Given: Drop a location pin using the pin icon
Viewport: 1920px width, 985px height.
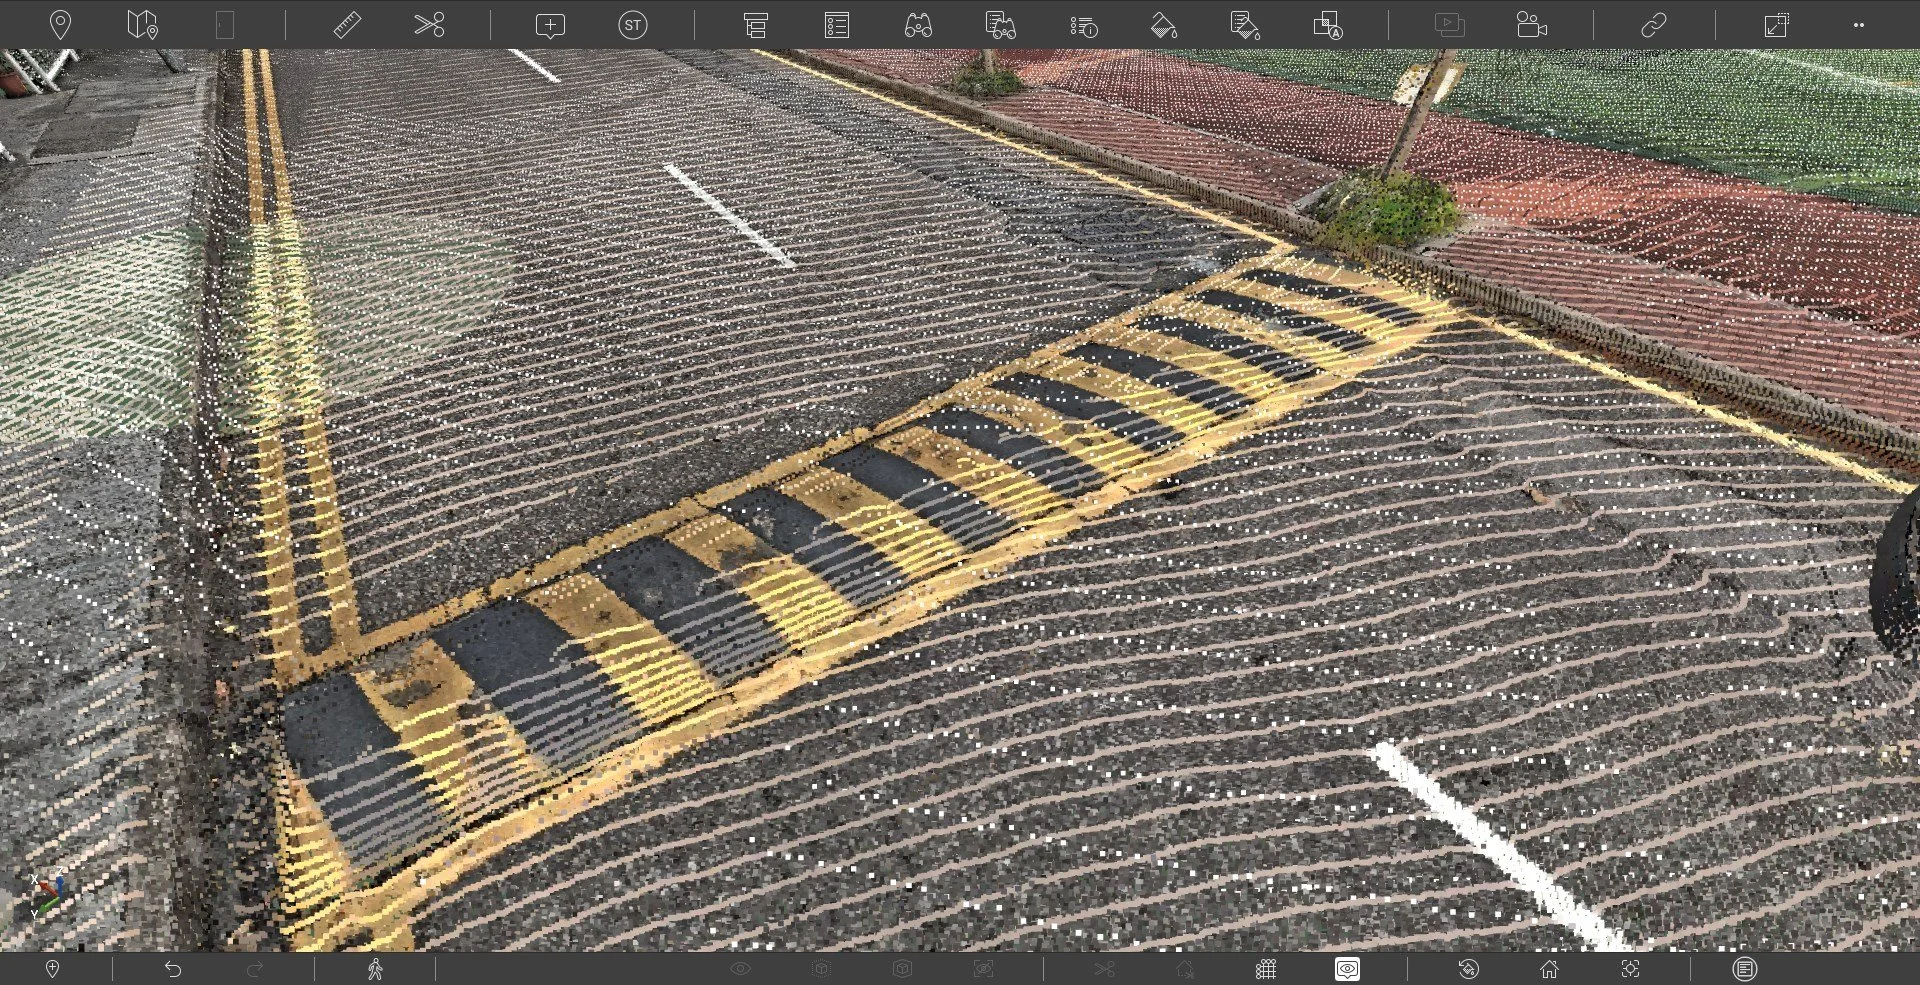Looking at the screenshot, I should click(62, 25).
